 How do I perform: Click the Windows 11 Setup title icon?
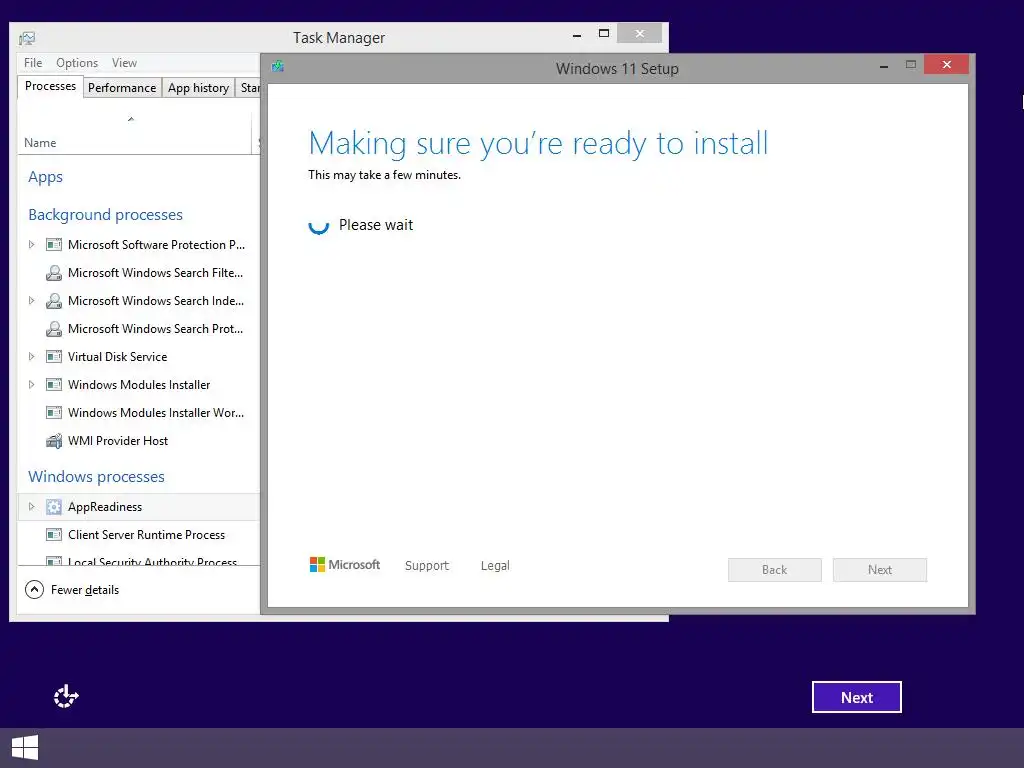[x=278, y=66]
